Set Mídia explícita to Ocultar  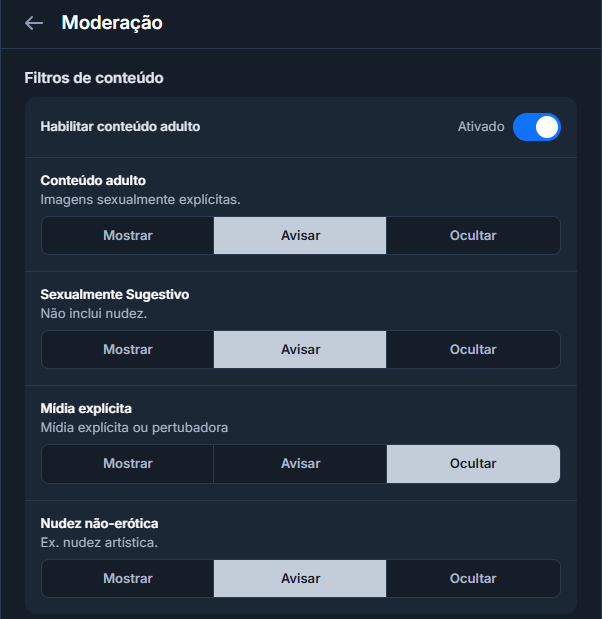point(473,464)
